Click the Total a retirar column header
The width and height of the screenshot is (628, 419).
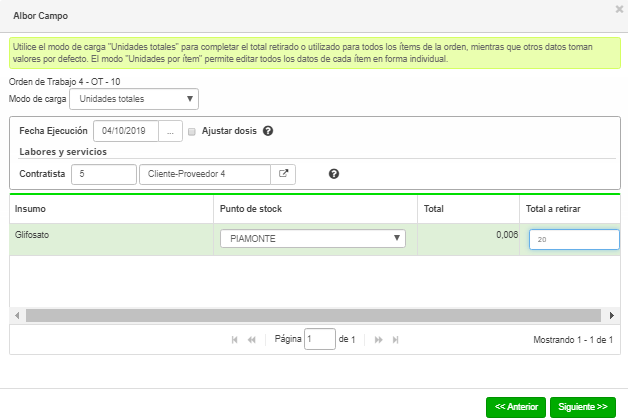tap(570, 209)
